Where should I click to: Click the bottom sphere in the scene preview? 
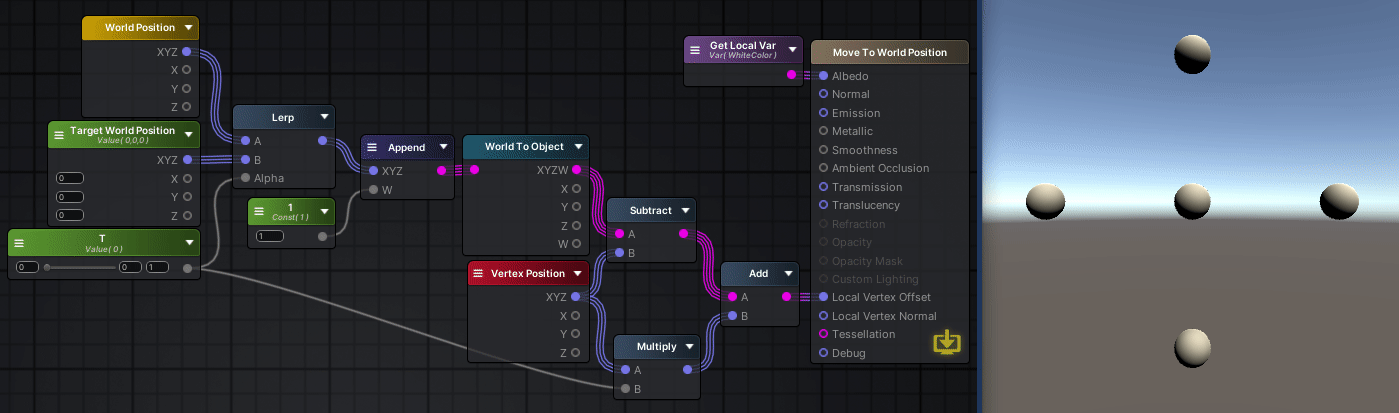pyautogui.click(x=1192, y=347)
